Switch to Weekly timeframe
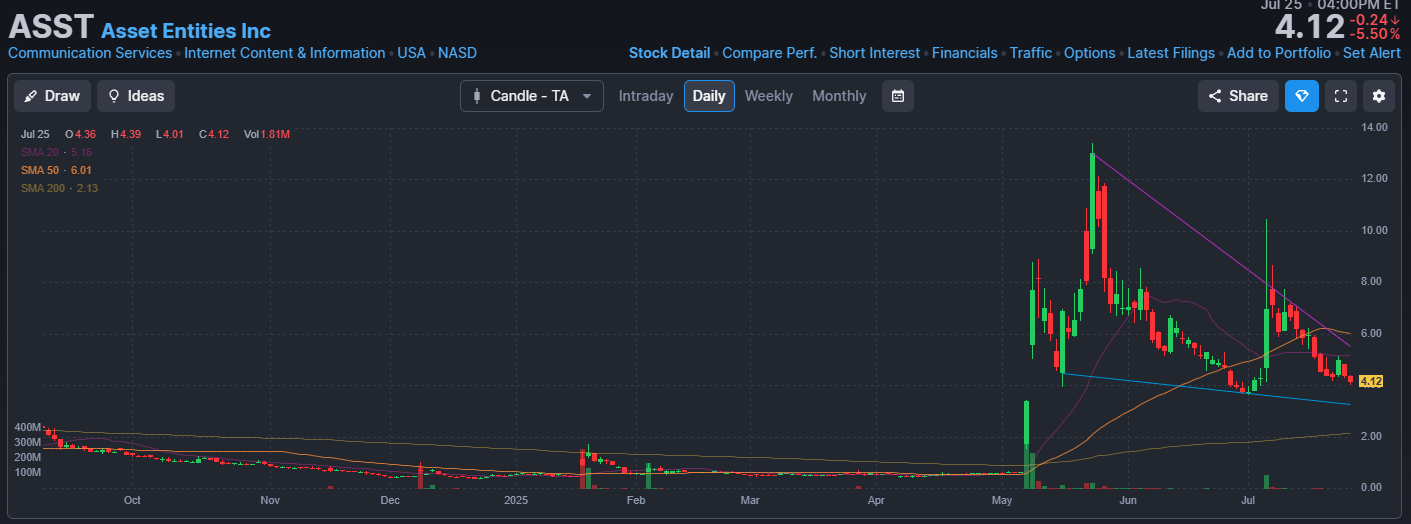Screen dimensions: 1411x524 (768, 96)
